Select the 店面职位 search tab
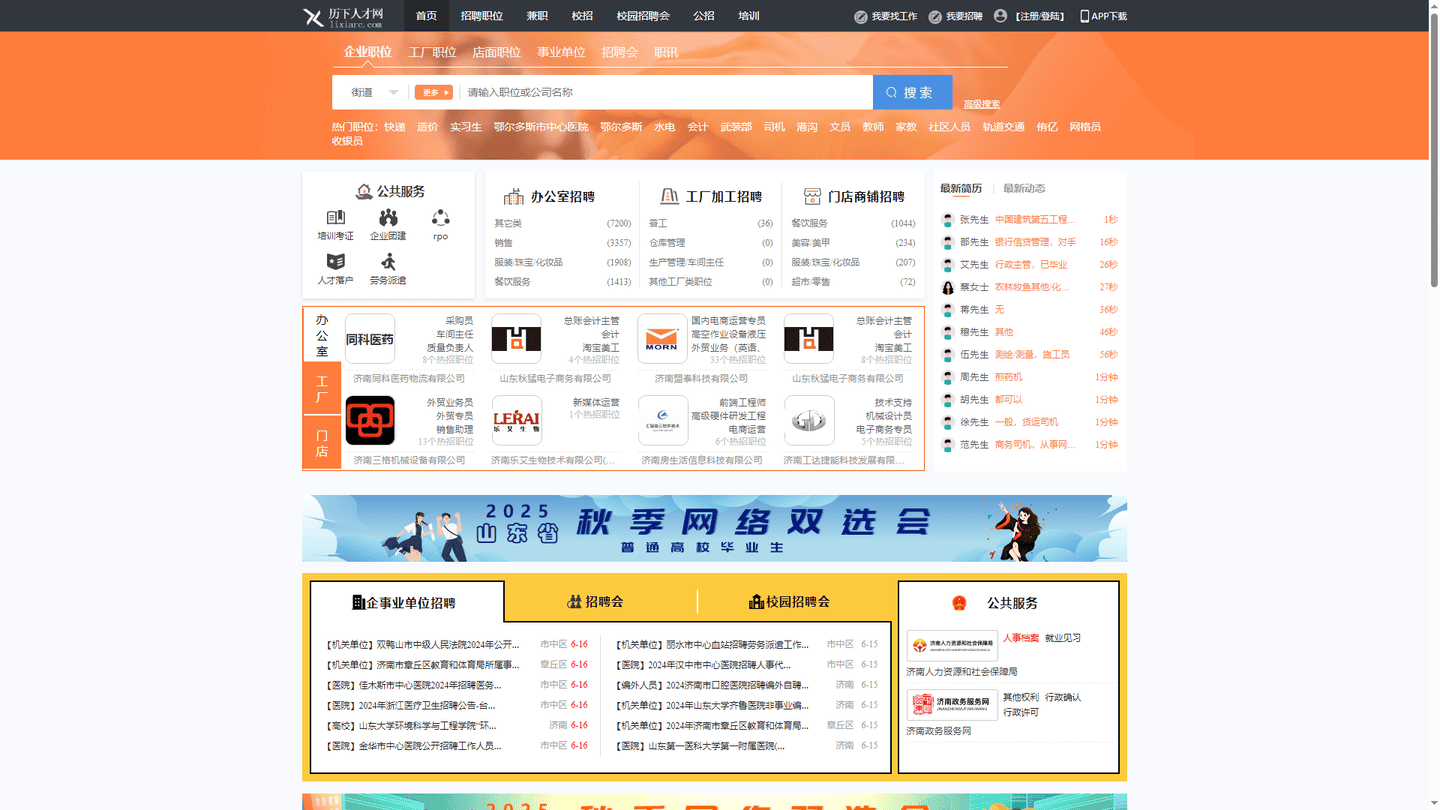The height and width of the screenshot is (810, 1440). [x=497, y=52]
